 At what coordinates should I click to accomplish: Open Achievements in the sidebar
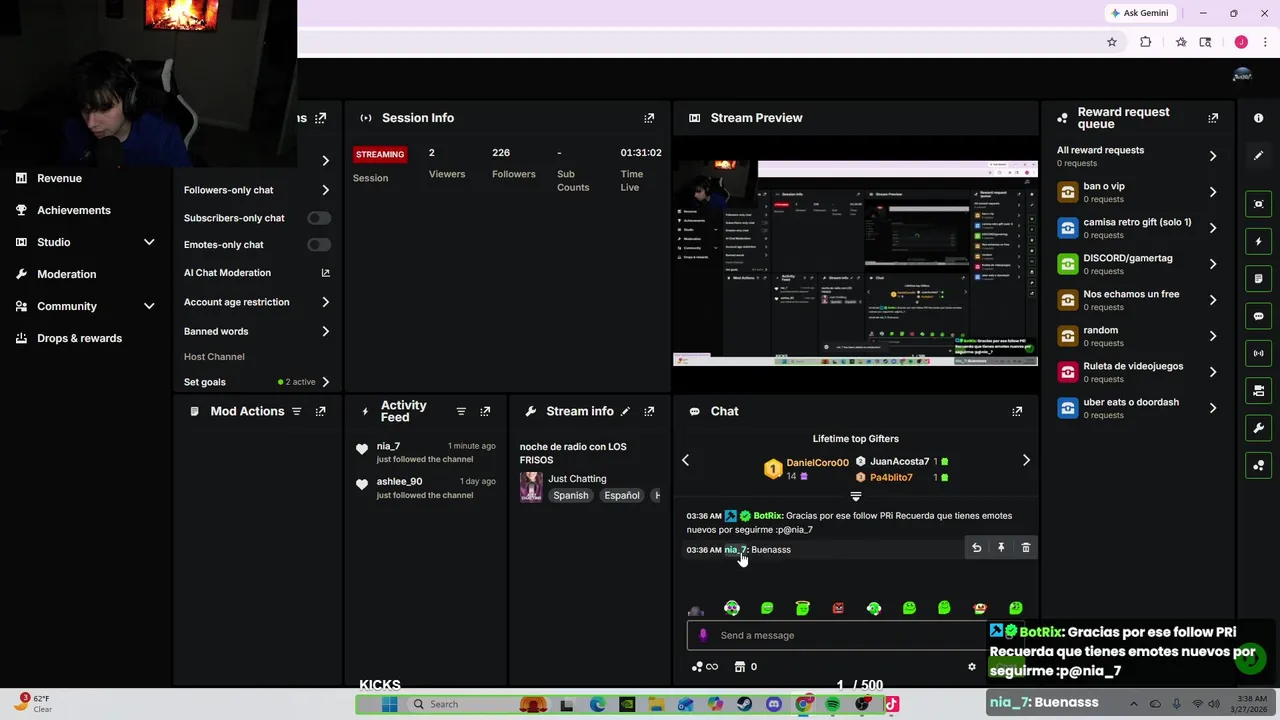(74, 210)
